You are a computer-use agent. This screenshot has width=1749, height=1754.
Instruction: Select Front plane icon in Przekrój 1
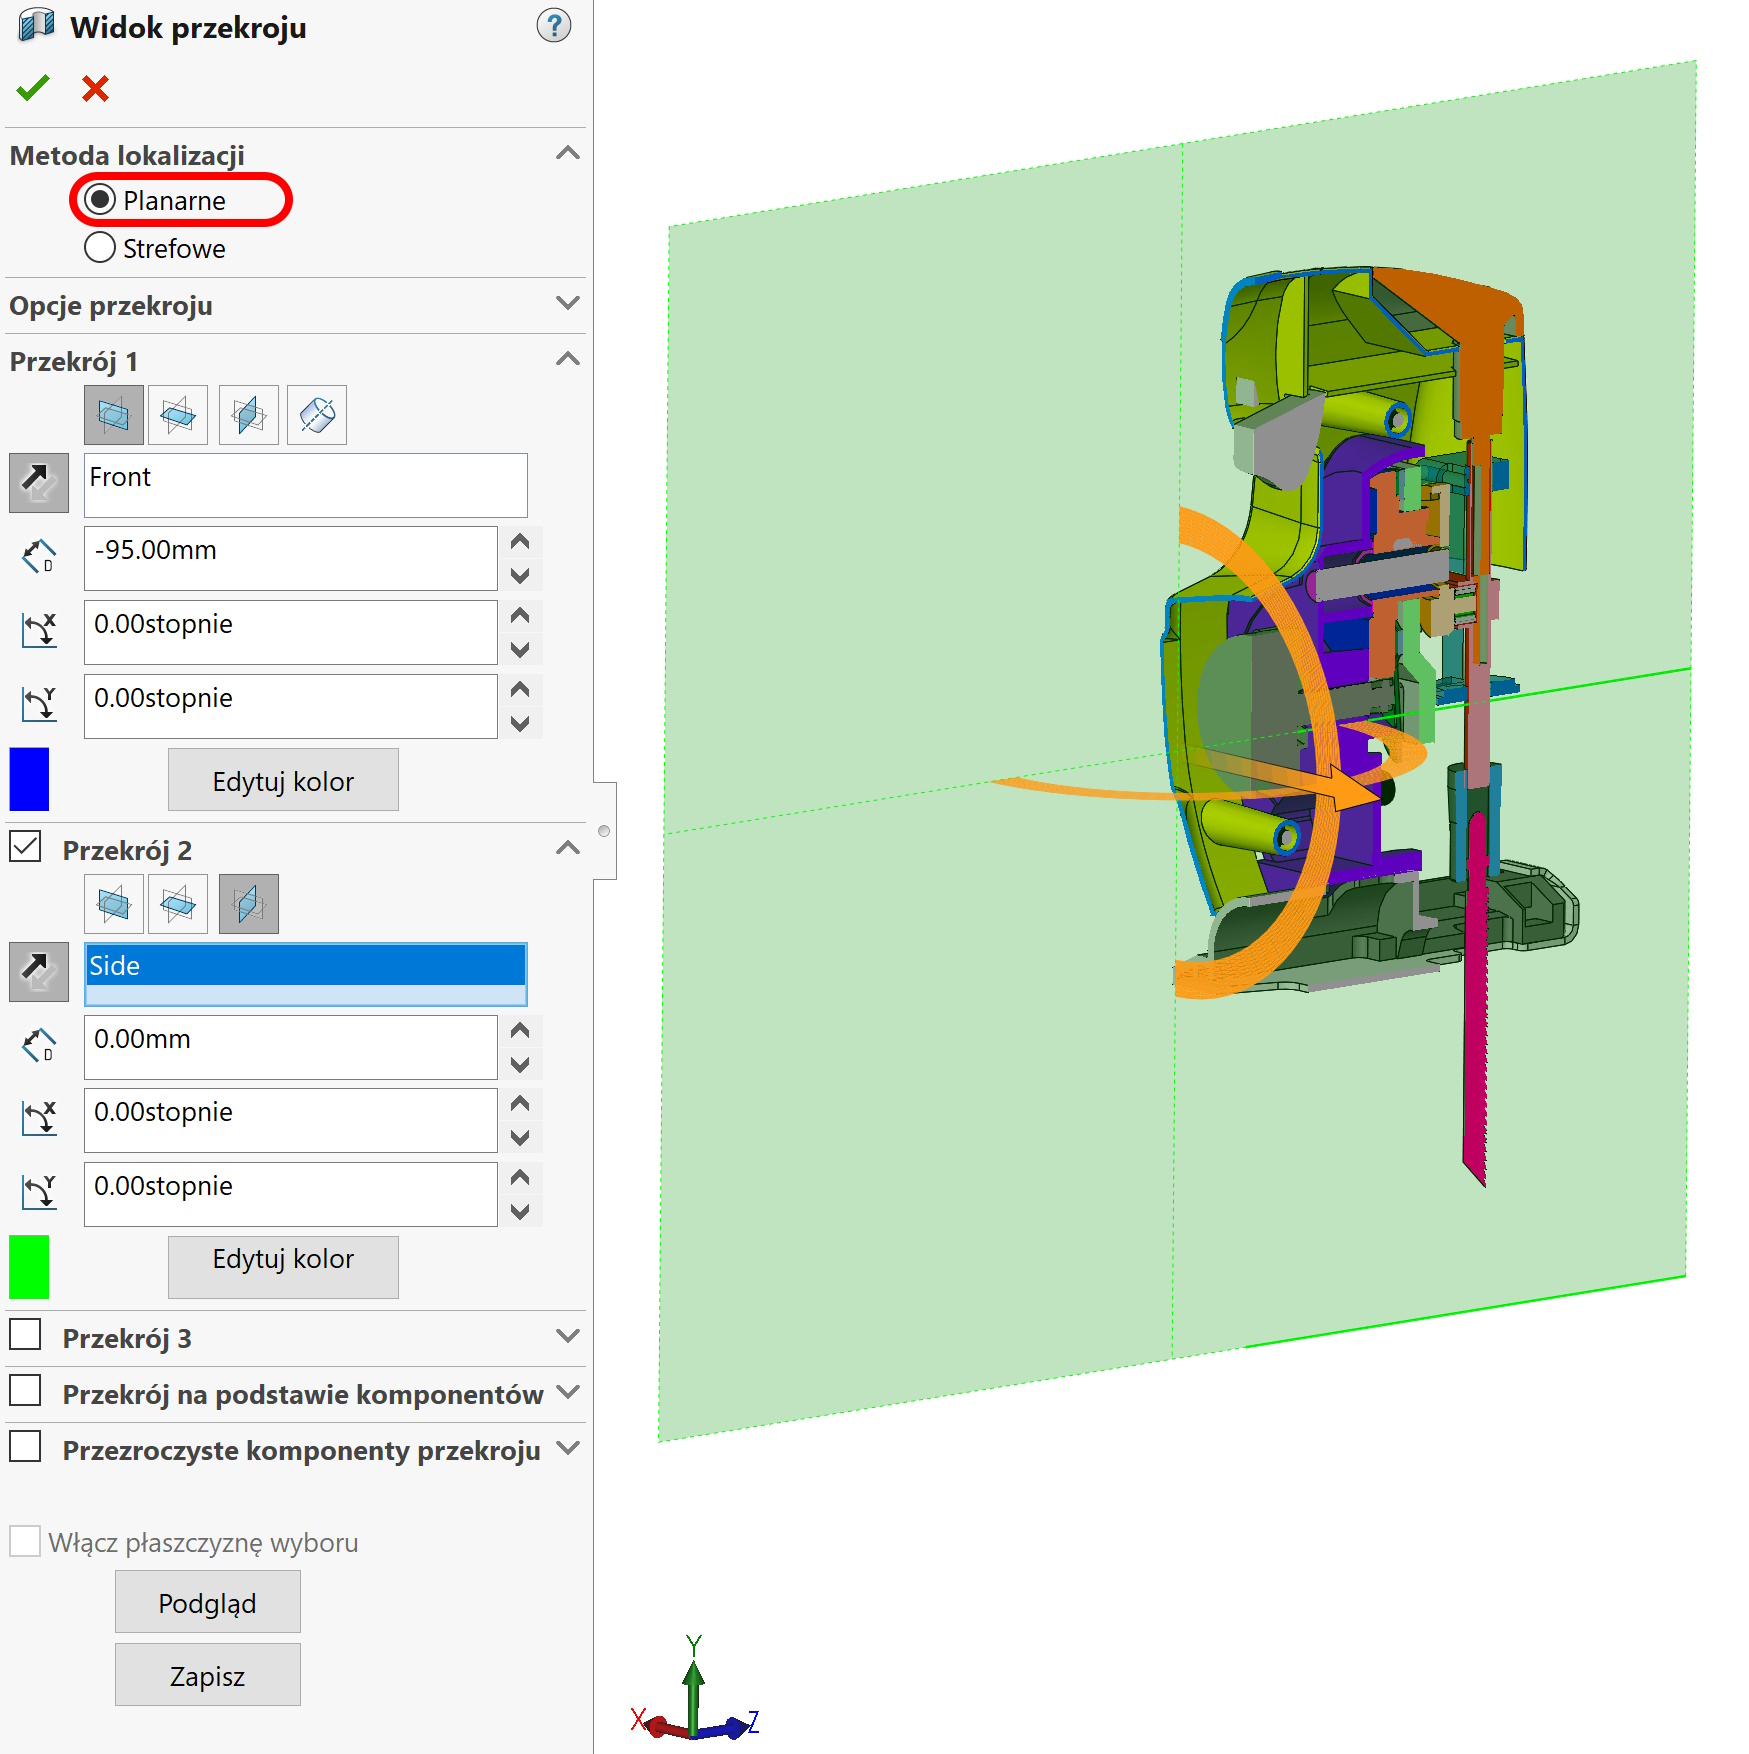click(x=114, y=414)
